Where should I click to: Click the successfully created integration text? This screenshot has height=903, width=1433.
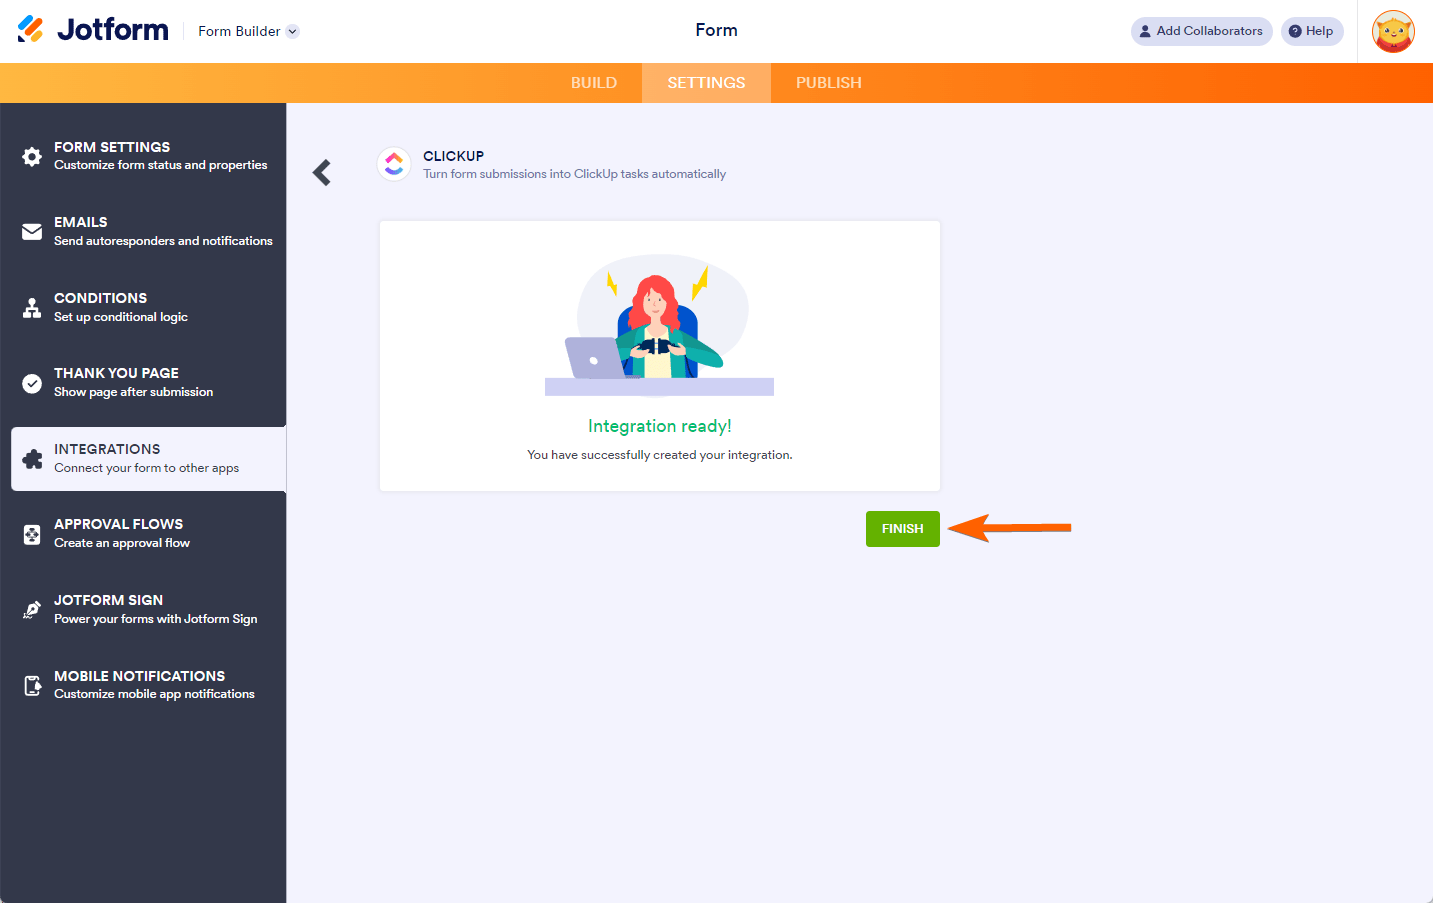(660, 455)
